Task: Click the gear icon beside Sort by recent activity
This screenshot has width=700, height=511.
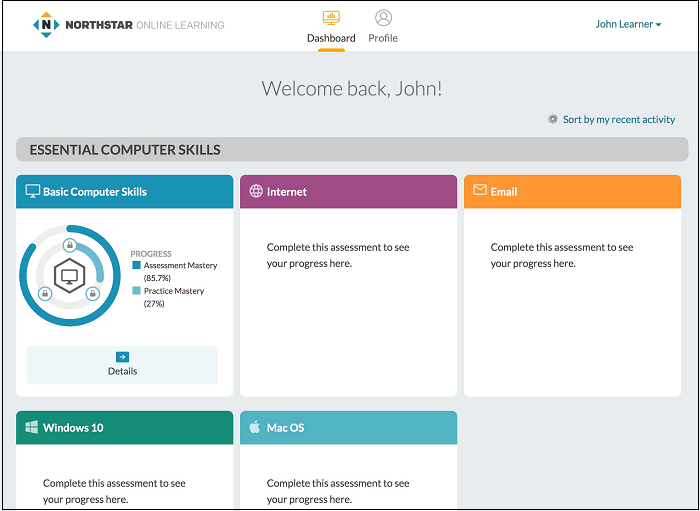Action: coord(553,119)
